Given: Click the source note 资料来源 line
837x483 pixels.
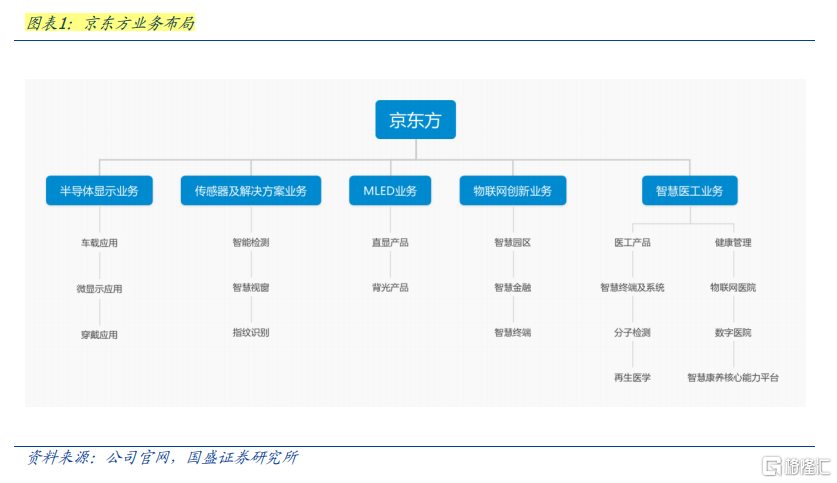Looking at the screenshot, I should coord(162,457).
